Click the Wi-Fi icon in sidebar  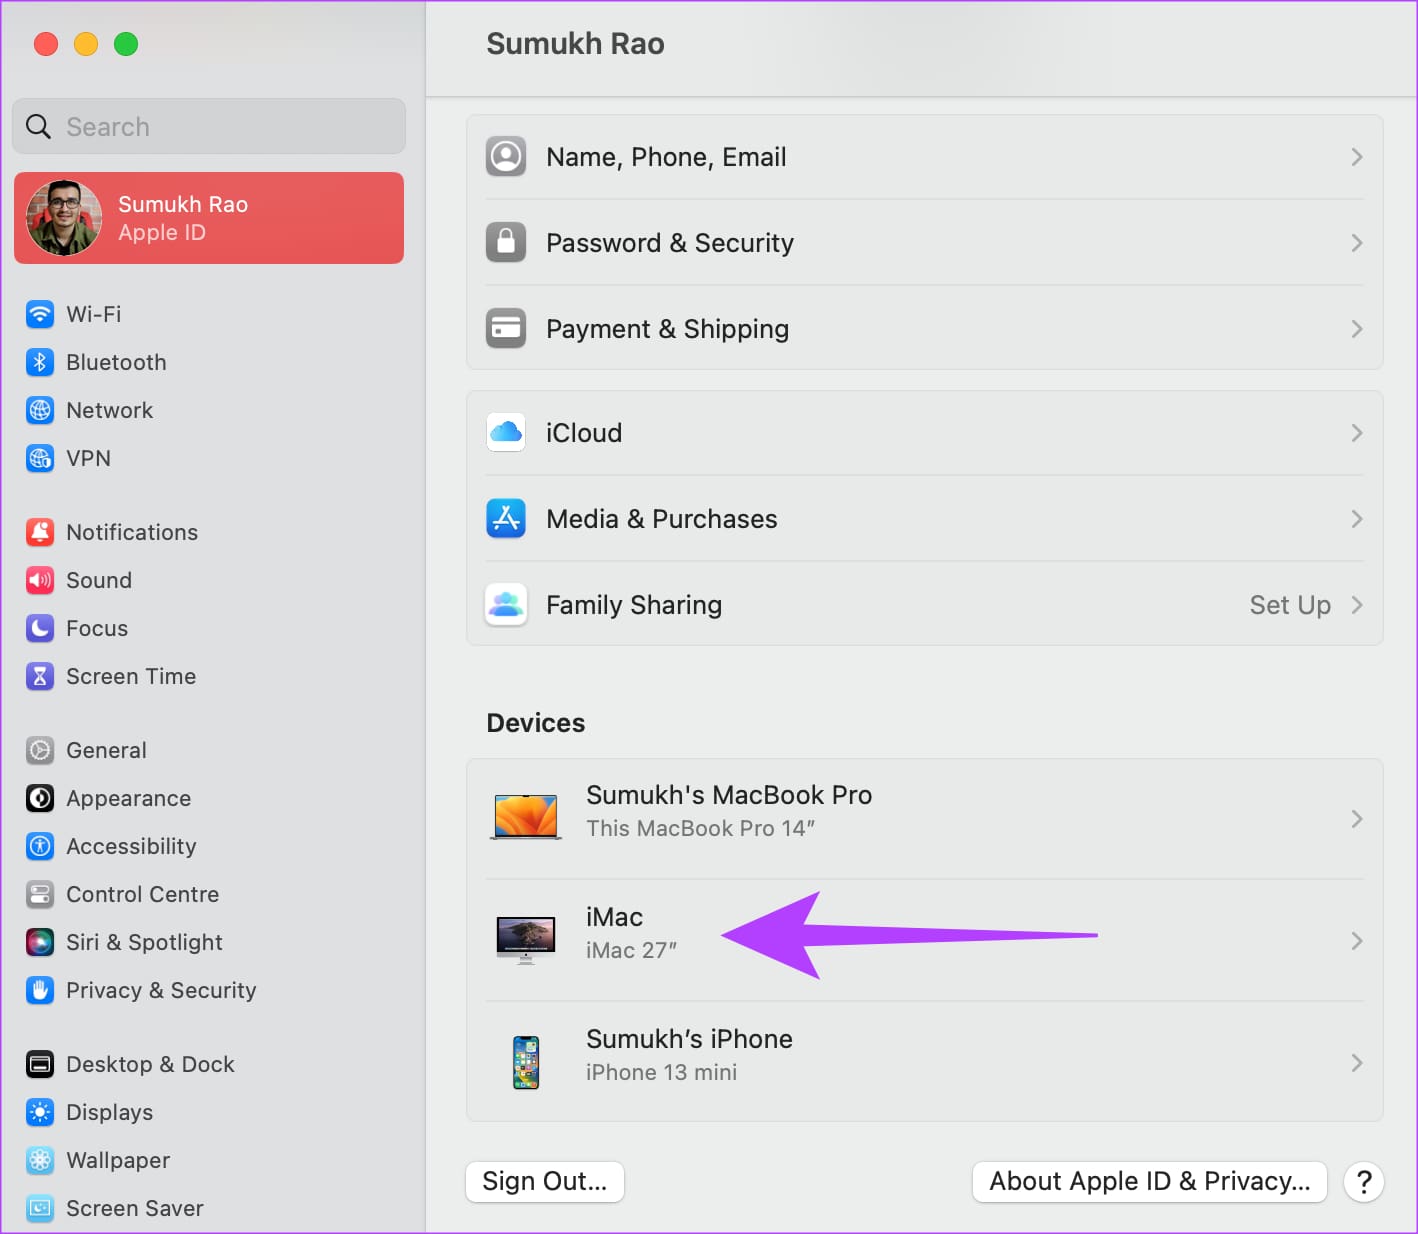40,314
